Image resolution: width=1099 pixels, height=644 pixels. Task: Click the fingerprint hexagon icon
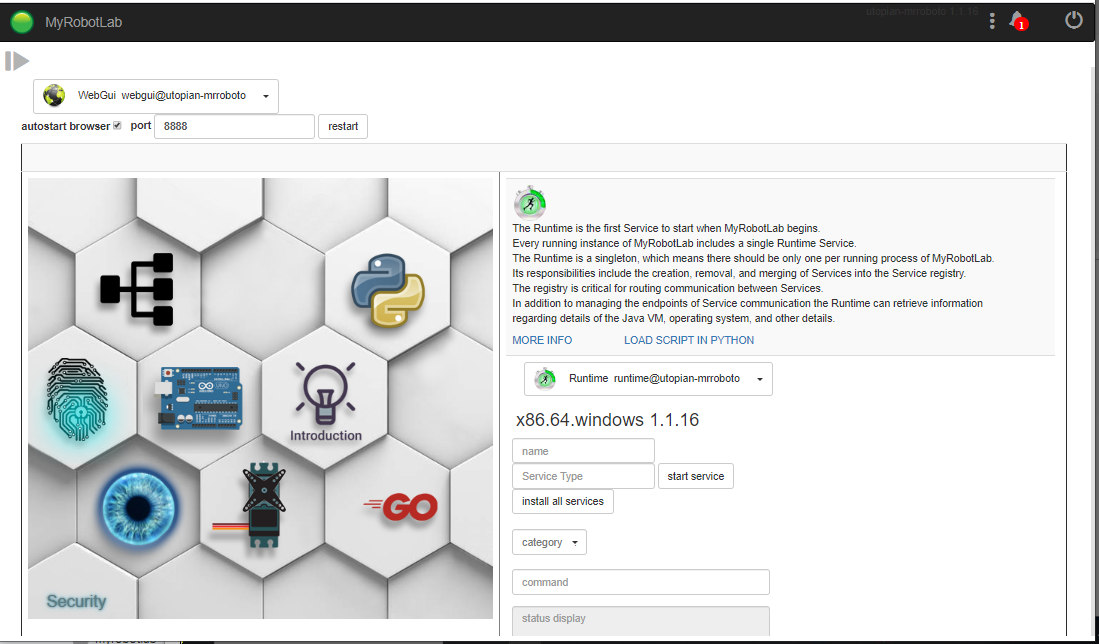(77, 399)
